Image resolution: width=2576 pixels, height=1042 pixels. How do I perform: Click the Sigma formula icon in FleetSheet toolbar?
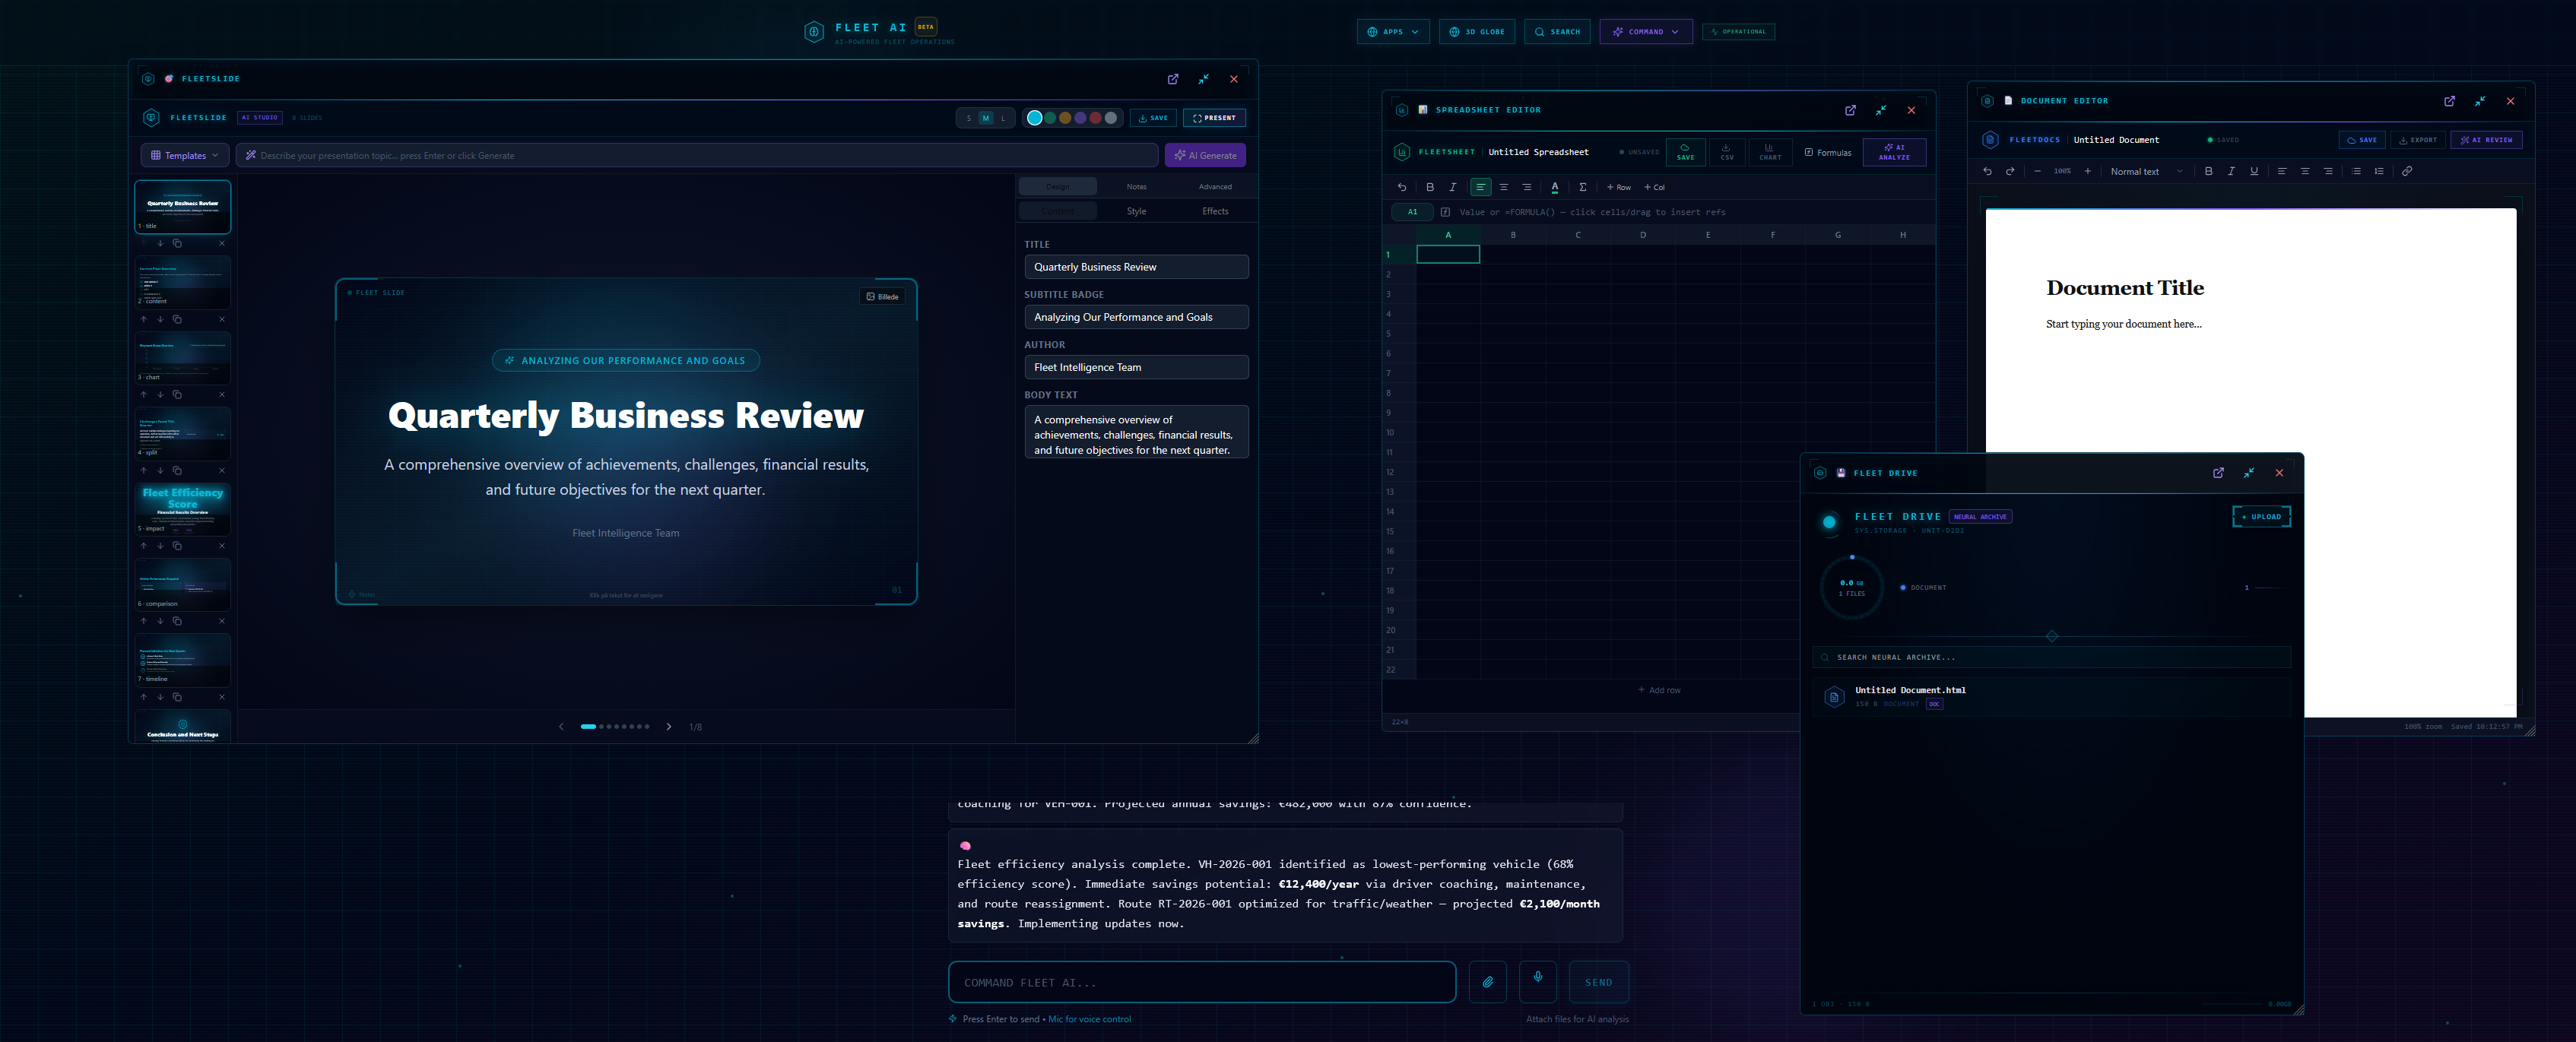tap(1583, 187)
